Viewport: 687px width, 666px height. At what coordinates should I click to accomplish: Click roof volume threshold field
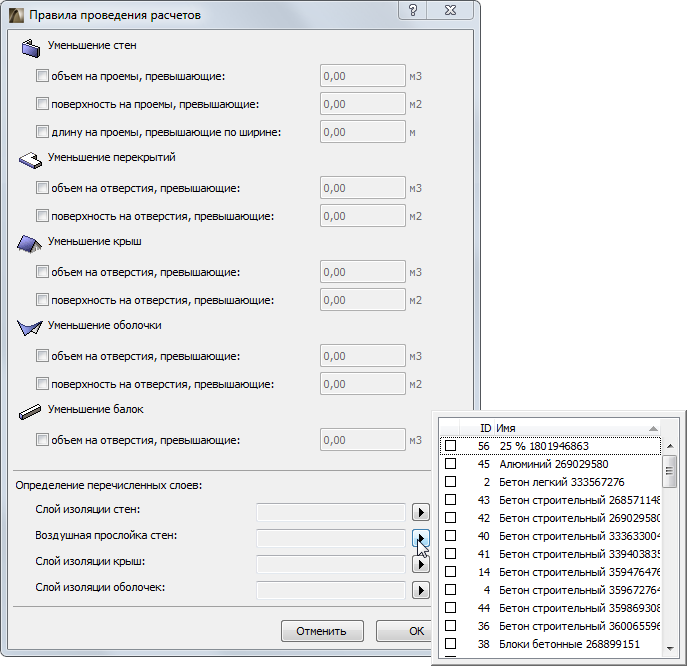pos(363,272)
